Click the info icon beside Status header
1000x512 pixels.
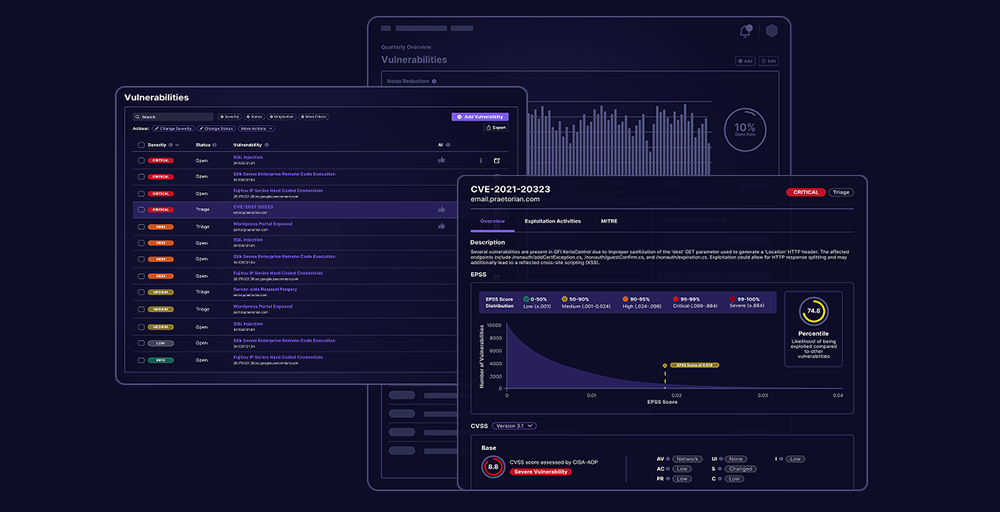click(x=216, y=145)
